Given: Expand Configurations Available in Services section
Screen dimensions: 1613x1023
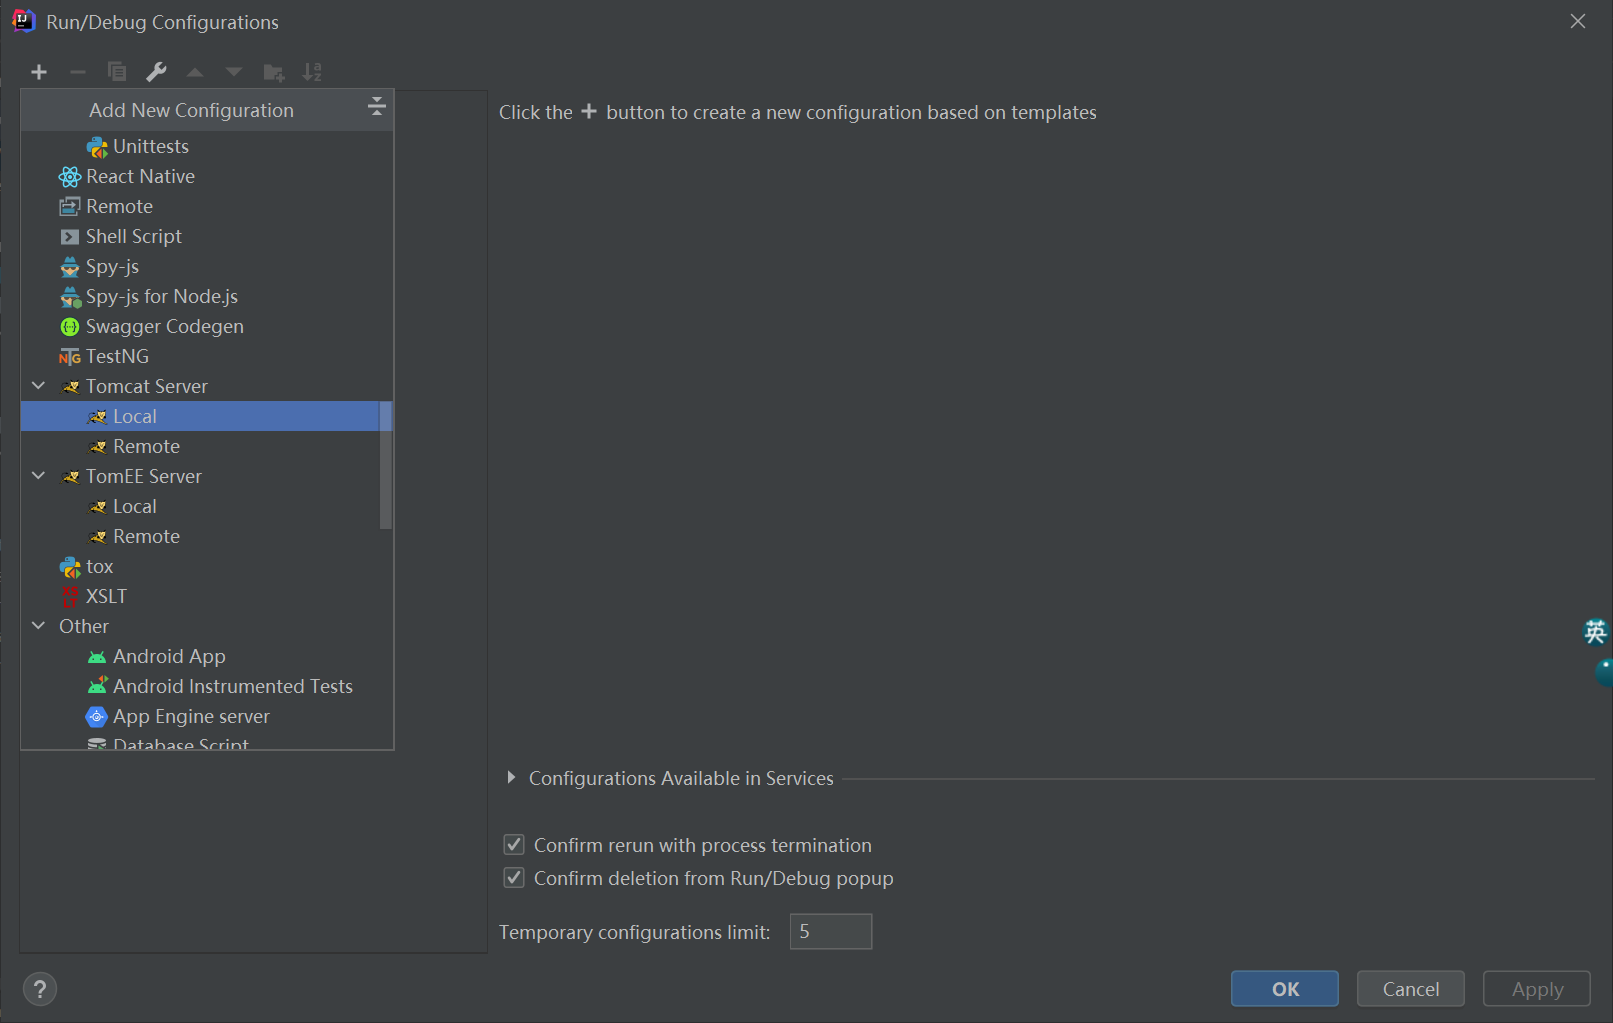Looking at the screenshot, I should 511,778.
